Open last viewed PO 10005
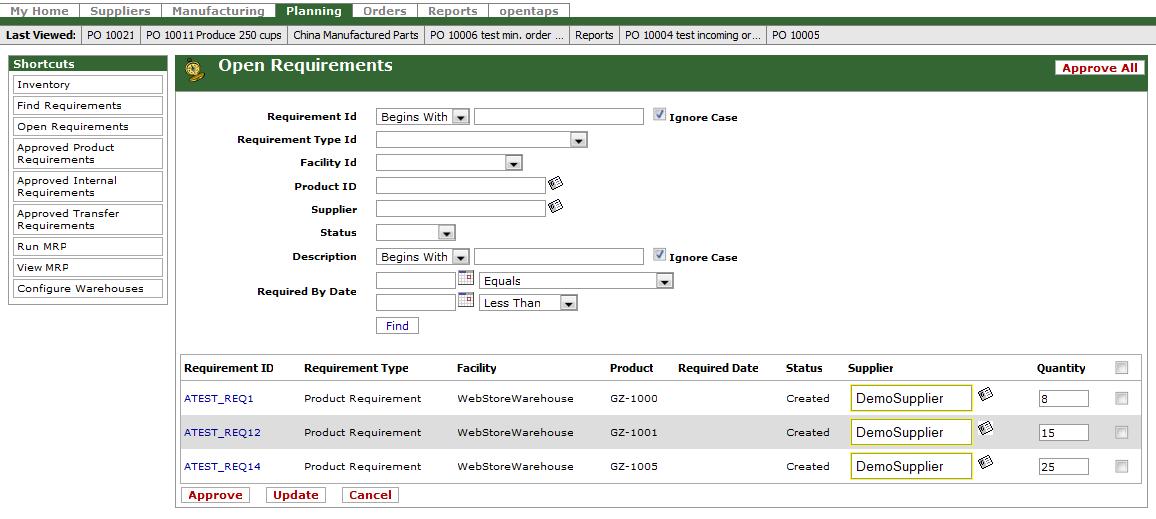The width and height of the screenshot is (1156, 519). click(795, 35)
